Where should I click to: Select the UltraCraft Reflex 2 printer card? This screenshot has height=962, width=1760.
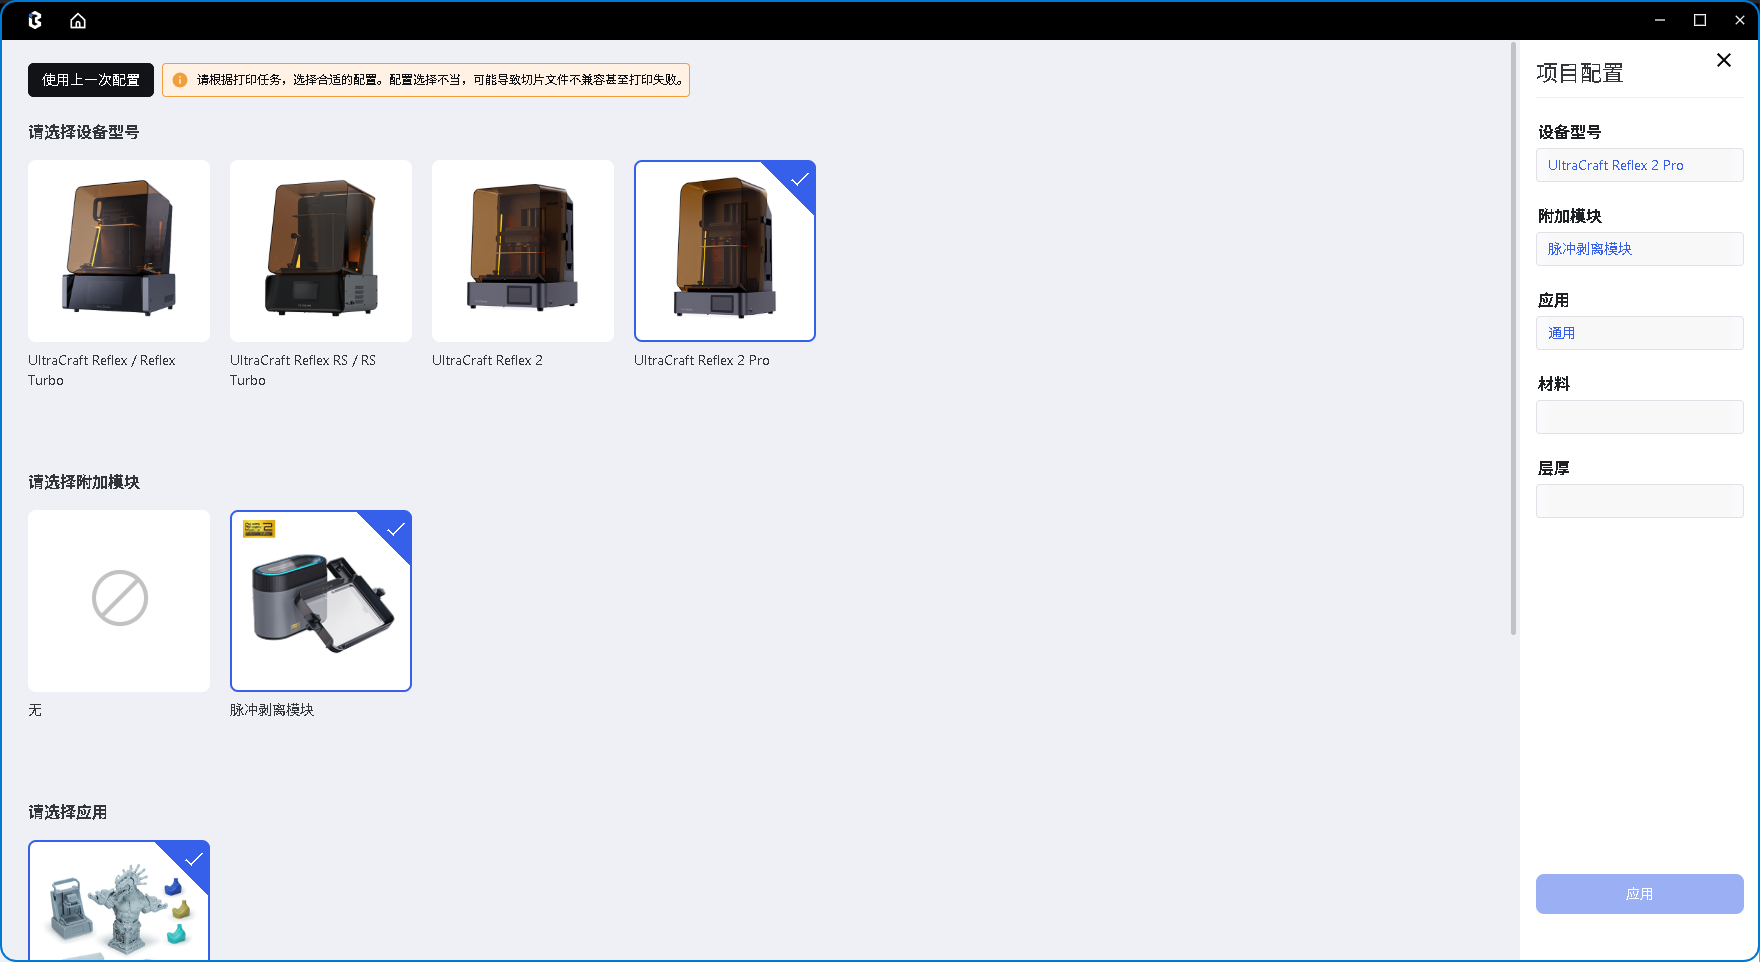pyautogui.click(x=523, y=251)
